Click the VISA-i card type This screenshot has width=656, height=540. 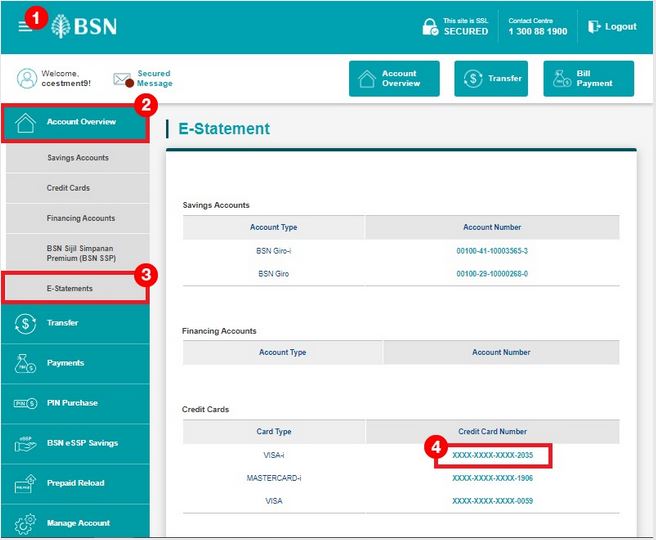pyautogui.click(x=274, y=455)
